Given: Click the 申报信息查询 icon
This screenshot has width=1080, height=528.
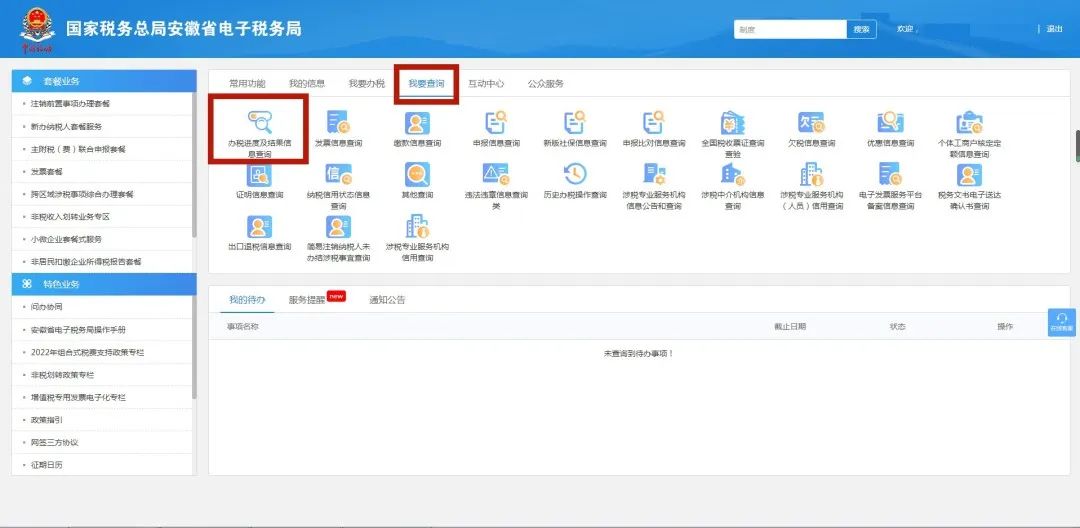Looking at the screenshot, I should pyautogui.click(x=496, y=122).
